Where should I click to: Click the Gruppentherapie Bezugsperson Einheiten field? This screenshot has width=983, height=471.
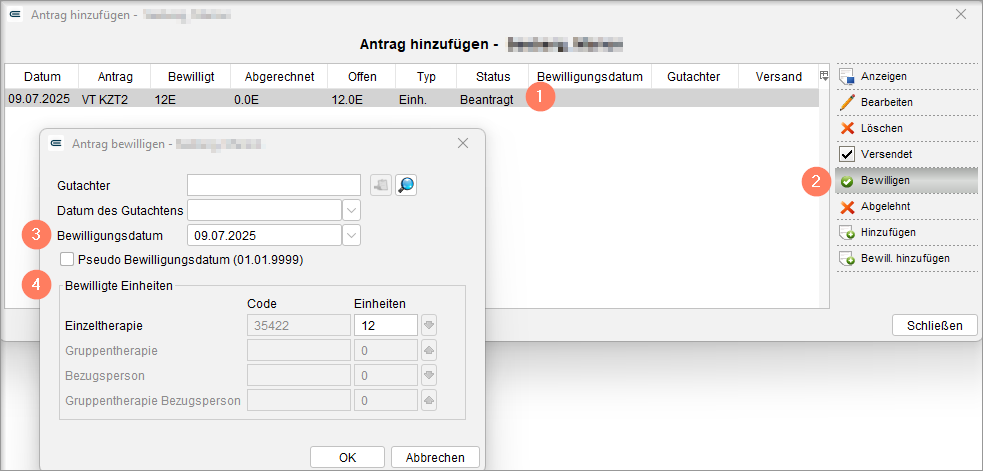tap(386, 400)
